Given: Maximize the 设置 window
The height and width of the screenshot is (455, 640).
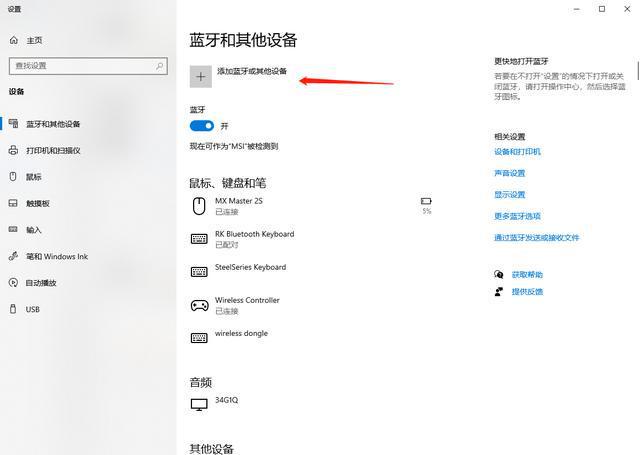Looking at the screenshot, I should point(602,9).
